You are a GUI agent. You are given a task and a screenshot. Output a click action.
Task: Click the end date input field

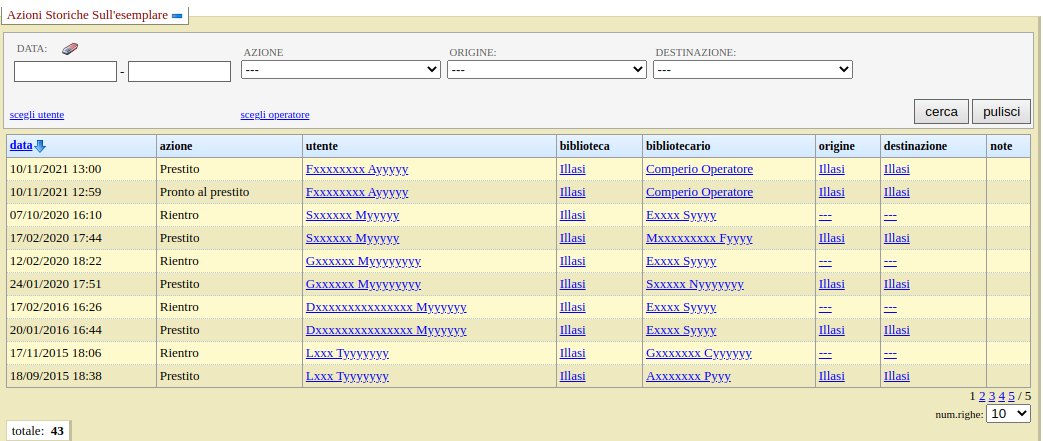[x=180, y=72]
